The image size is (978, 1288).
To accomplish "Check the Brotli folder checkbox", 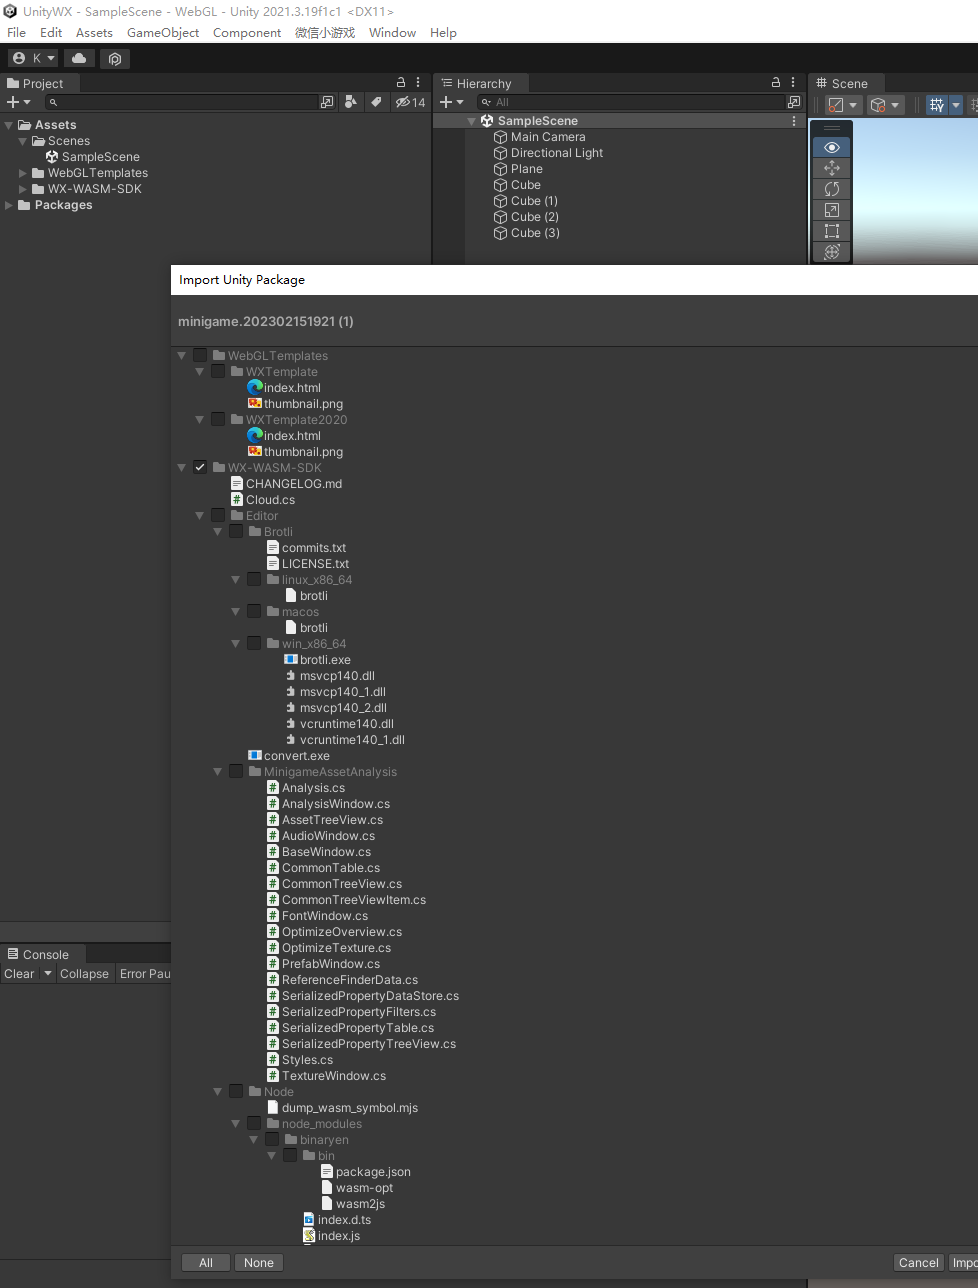I will click(x=236, y=531).
